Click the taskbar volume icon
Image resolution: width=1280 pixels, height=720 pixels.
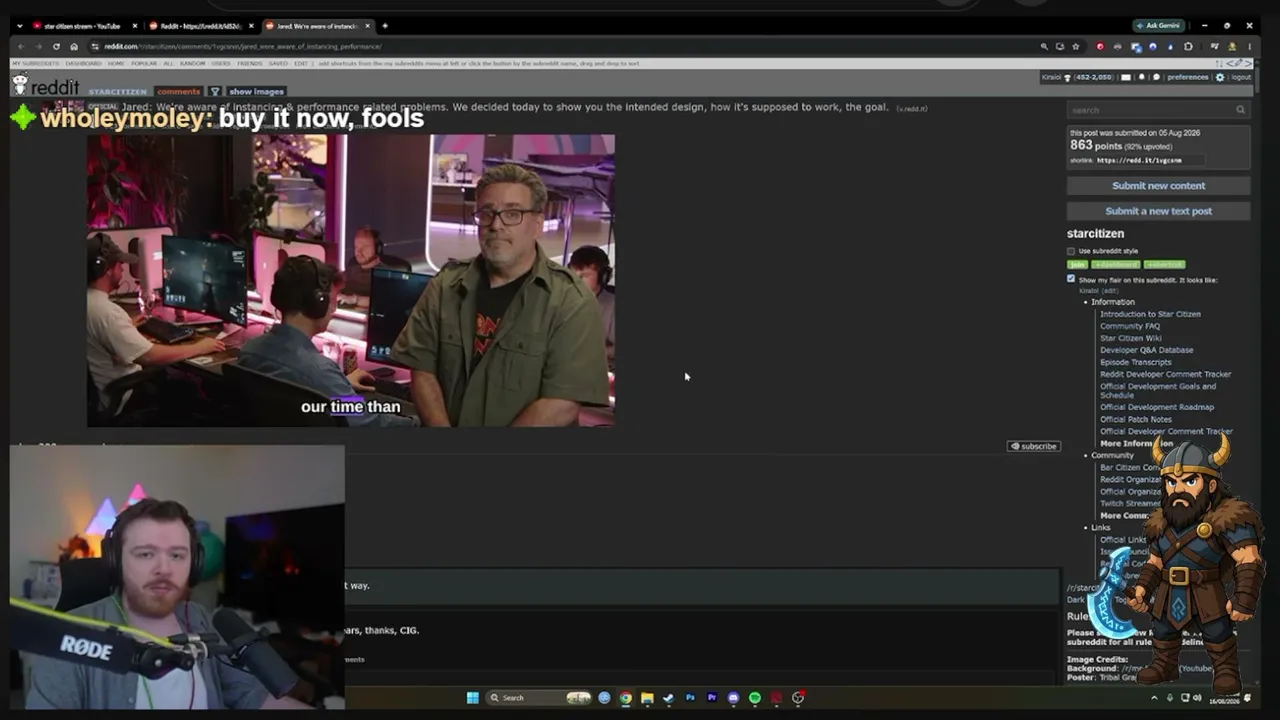pos(1198,698)
